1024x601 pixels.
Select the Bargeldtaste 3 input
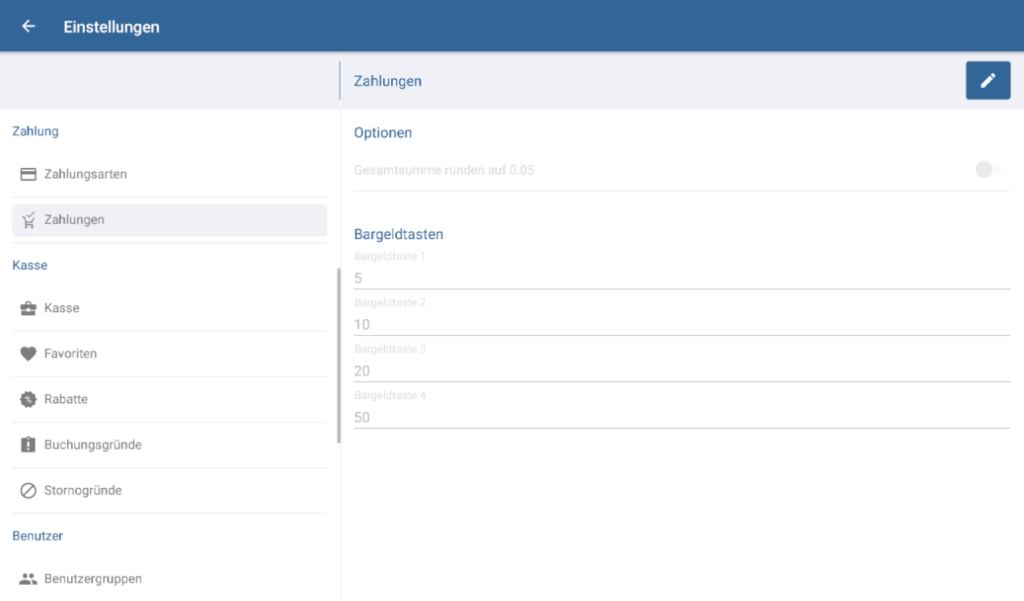coord(680,371)
